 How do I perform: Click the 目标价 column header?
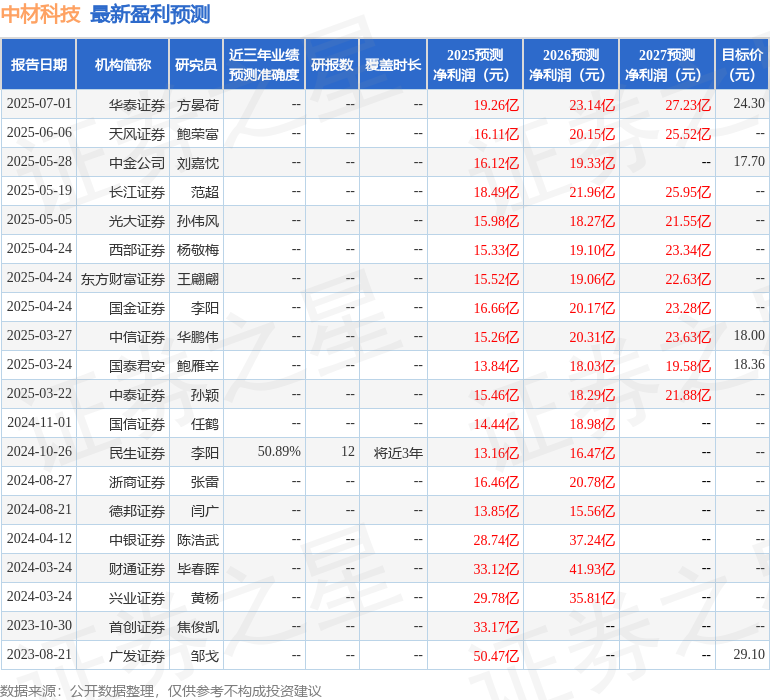(x=742, y=64)
